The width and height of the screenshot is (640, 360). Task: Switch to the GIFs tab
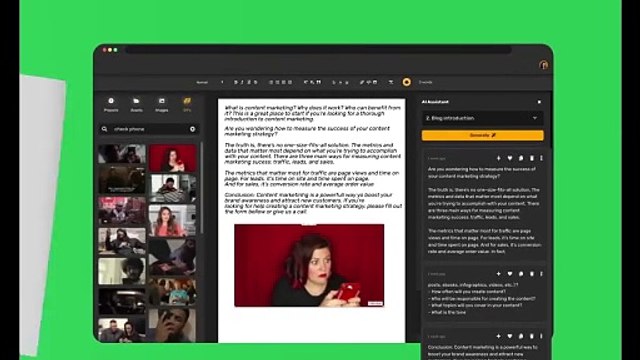(x=187, y=104)
